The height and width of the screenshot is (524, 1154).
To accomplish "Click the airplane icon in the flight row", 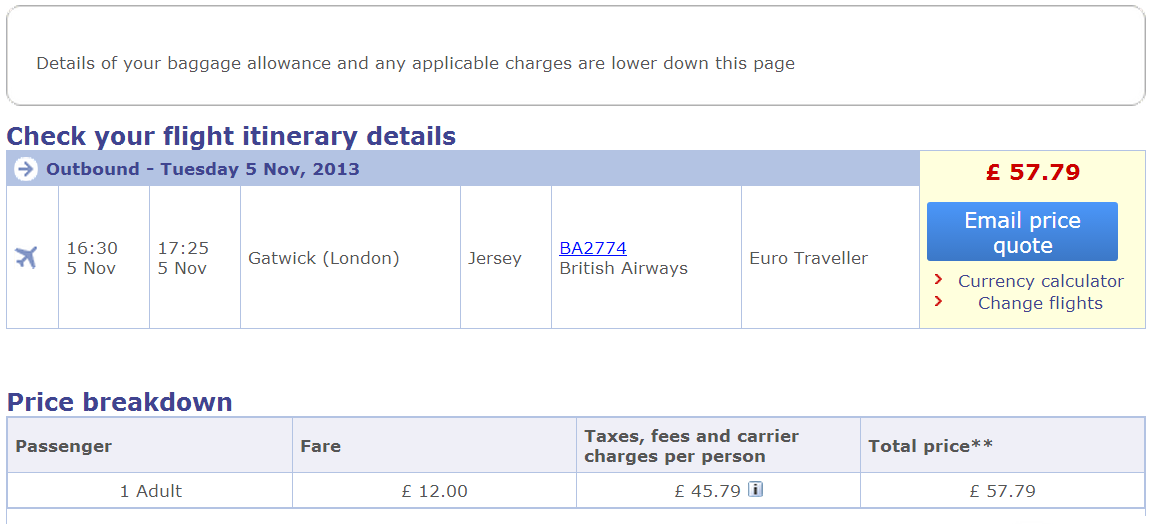I will coord(27,257).
